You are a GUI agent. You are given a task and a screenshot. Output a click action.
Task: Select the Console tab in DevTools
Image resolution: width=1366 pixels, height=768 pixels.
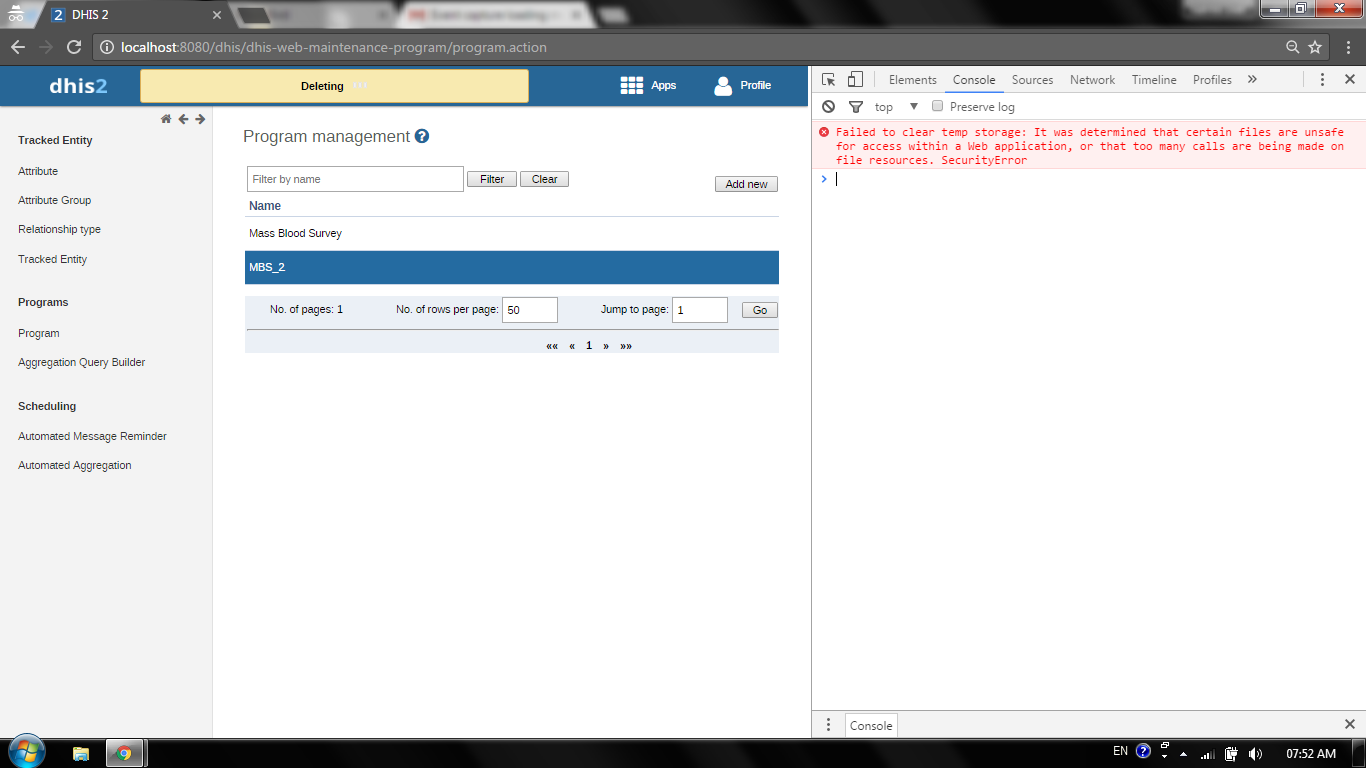coord(974,80)
